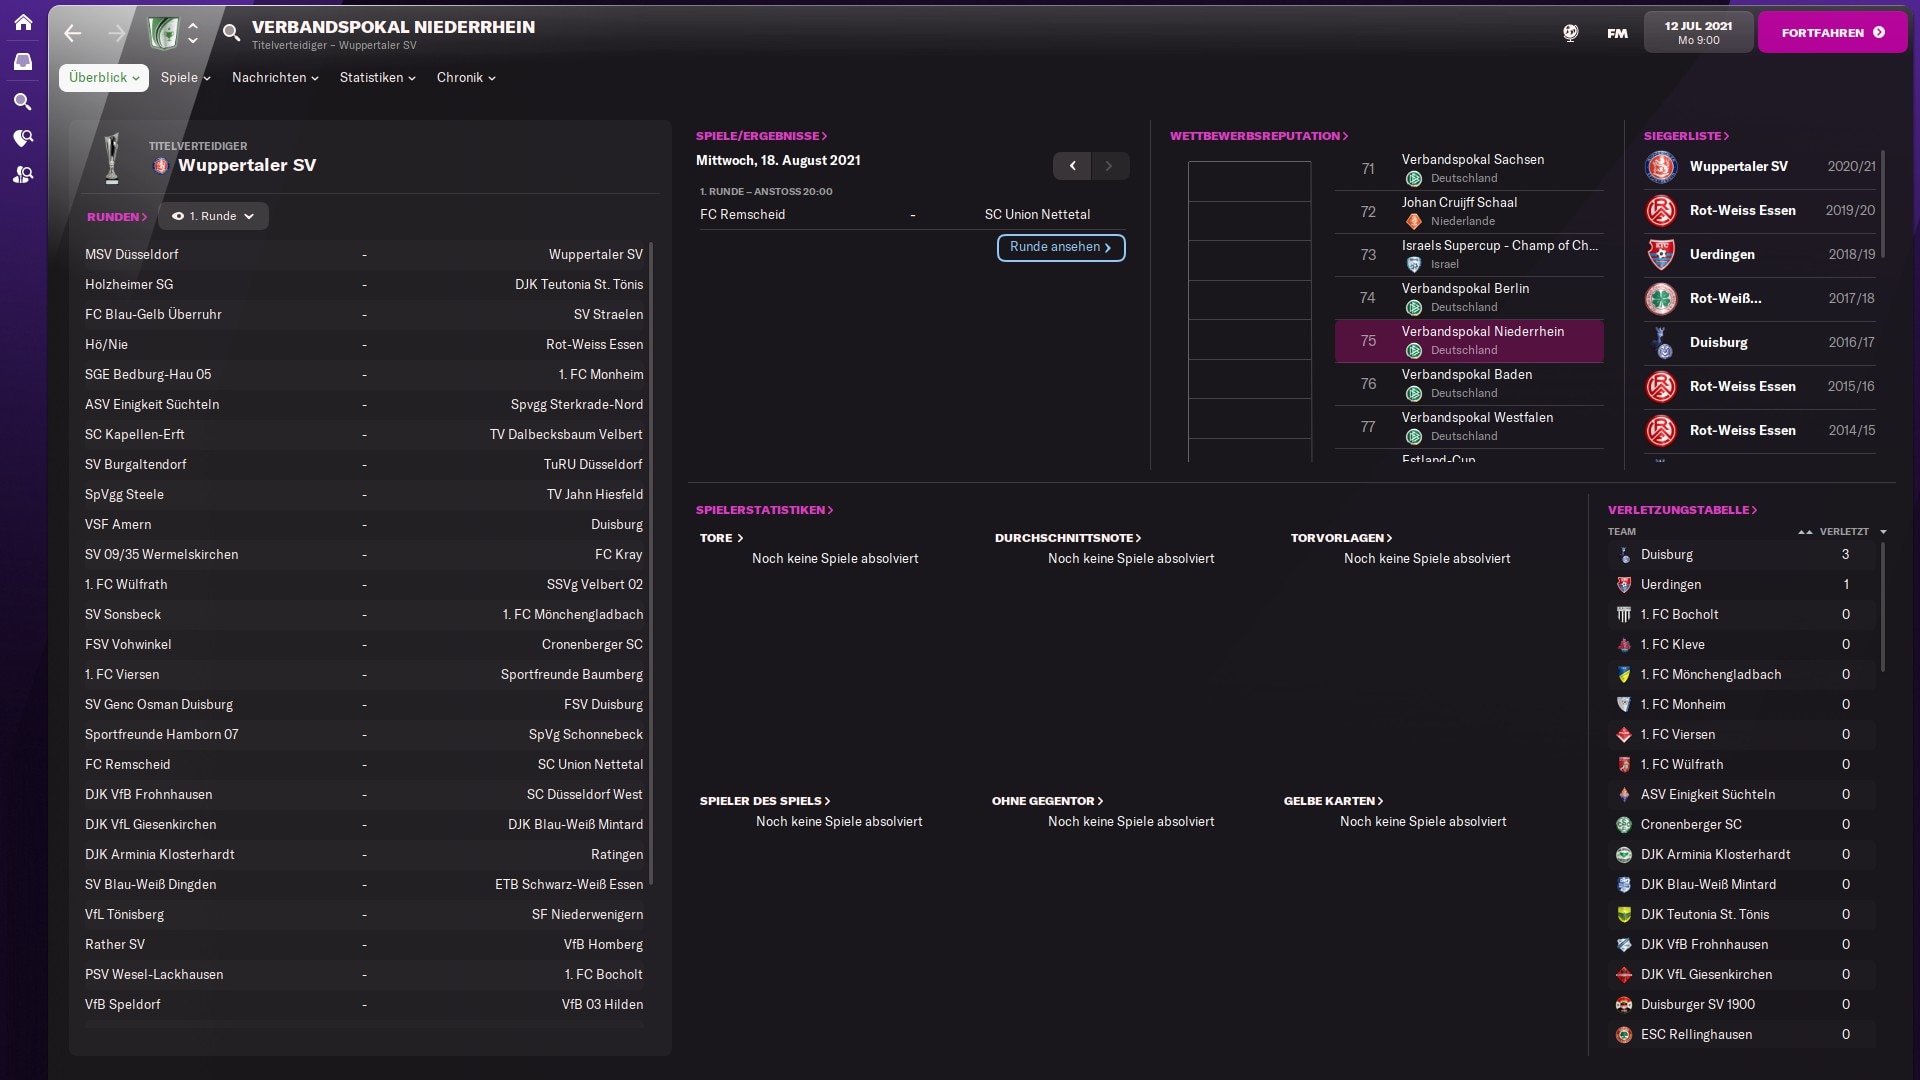This screenshot has height=1080, width=1920.
Task: Click the search icon beside competition title
Action: pyautogui.click(x=231, y=33)
